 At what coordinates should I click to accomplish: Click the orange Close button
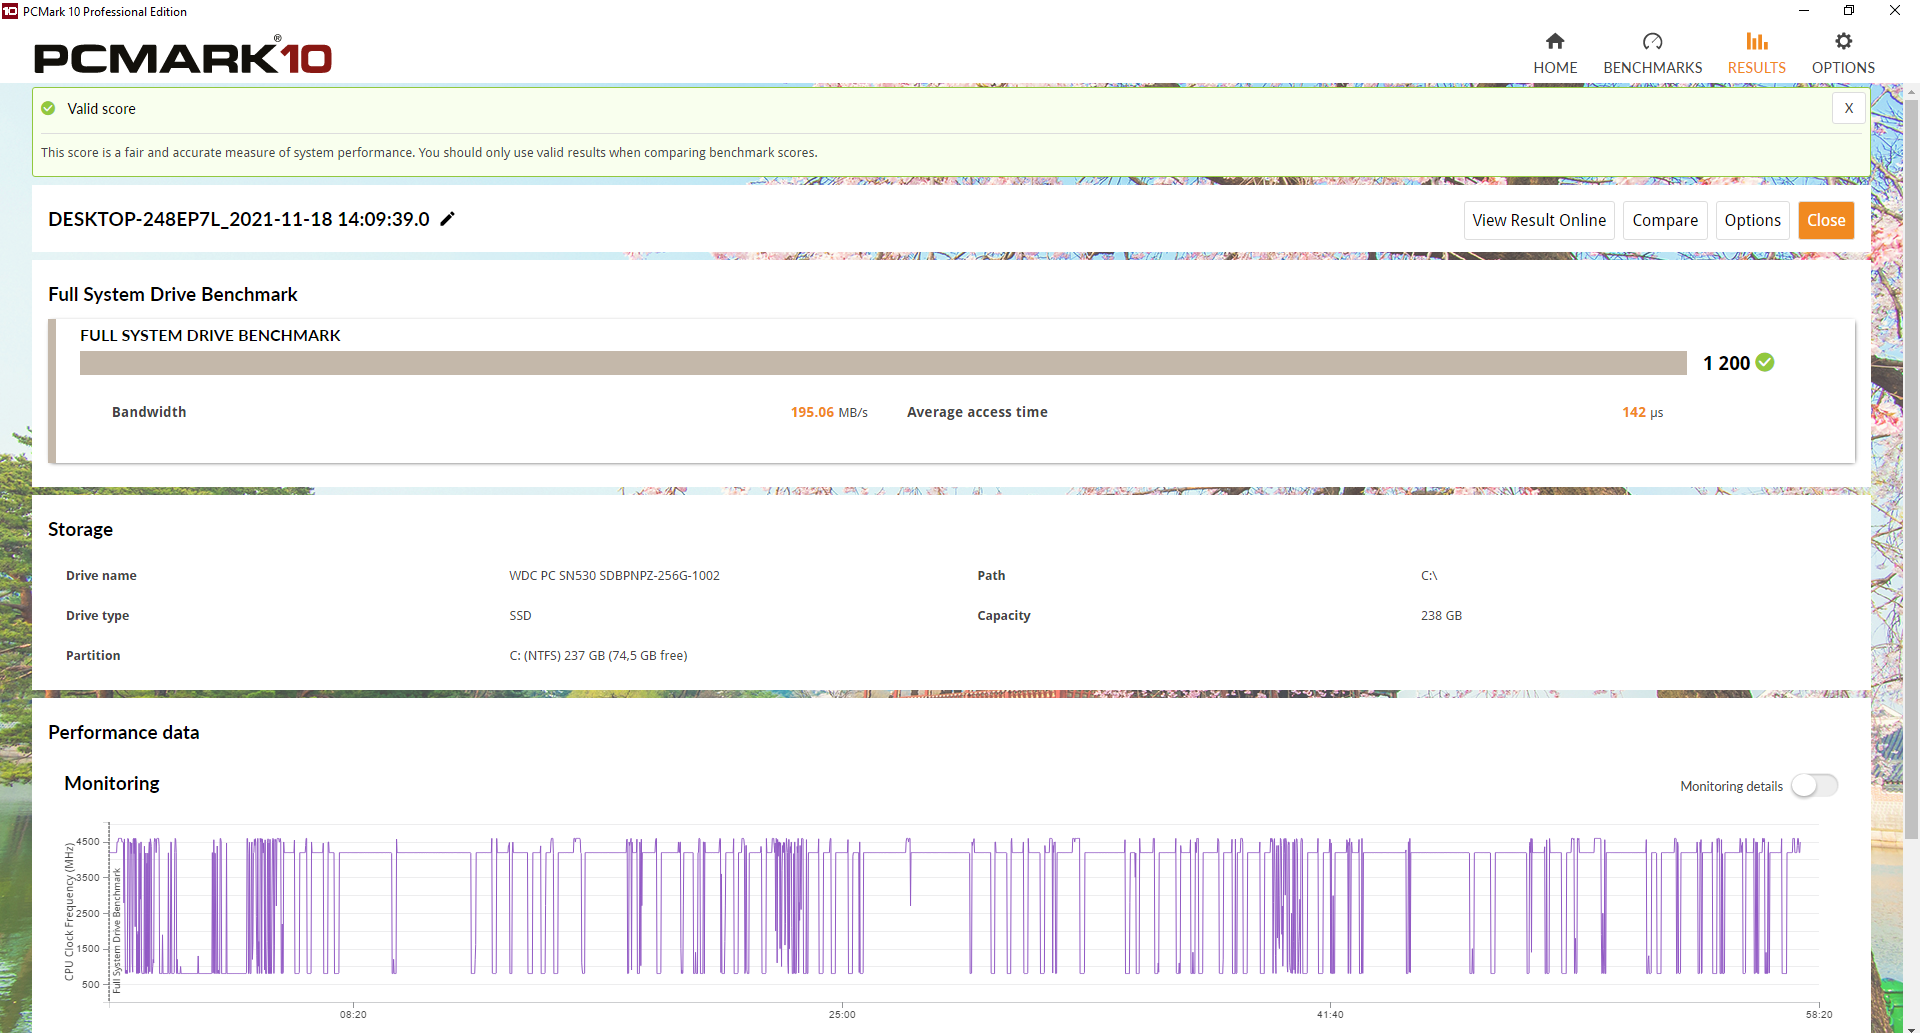[1826, 220]
